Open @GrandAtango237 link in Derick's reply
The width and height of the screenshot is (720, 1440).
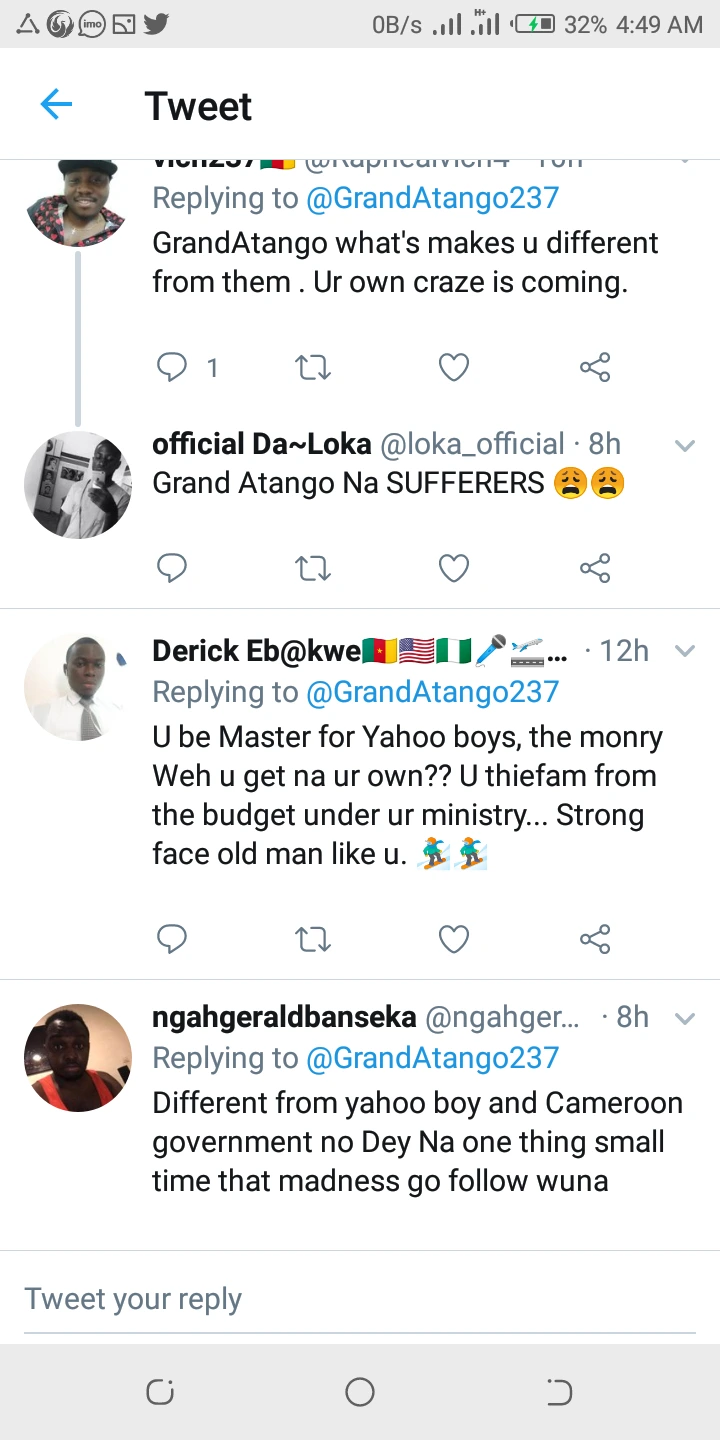tap(432, 692)
